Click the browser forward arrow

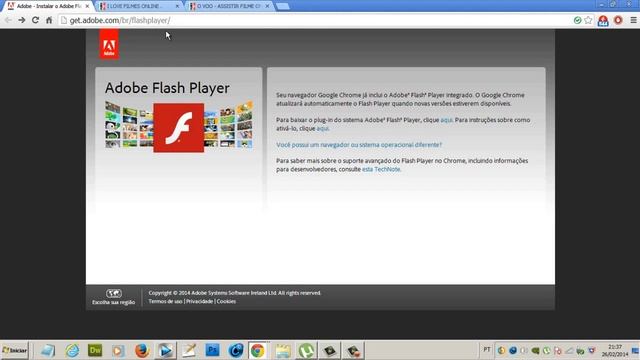pyautogui.click(x=22, y=20)
